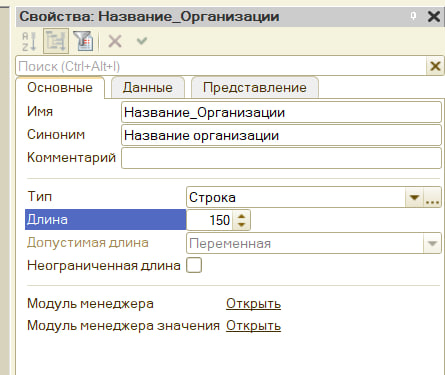Switch to the Представление tab

coord(255,88)
